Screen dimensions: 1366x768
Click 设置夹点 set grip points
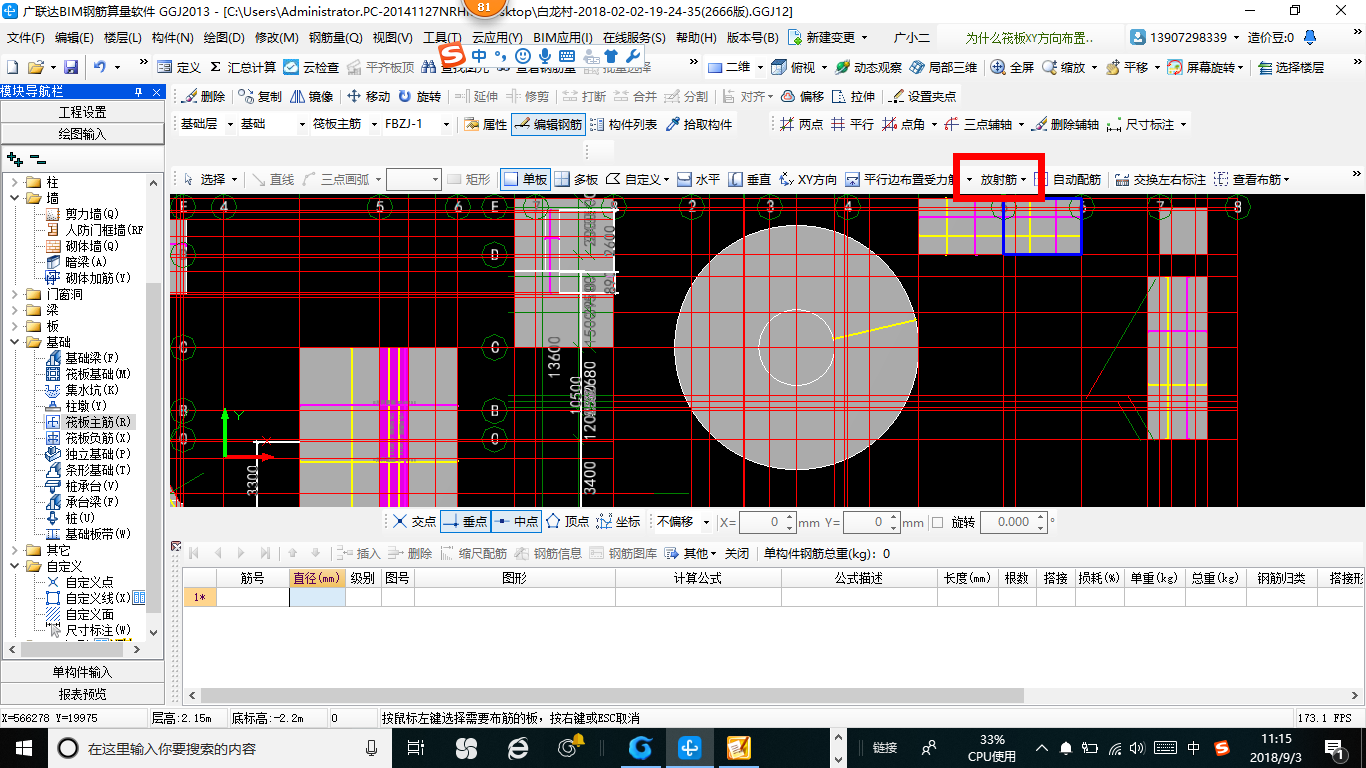[922, 97]
